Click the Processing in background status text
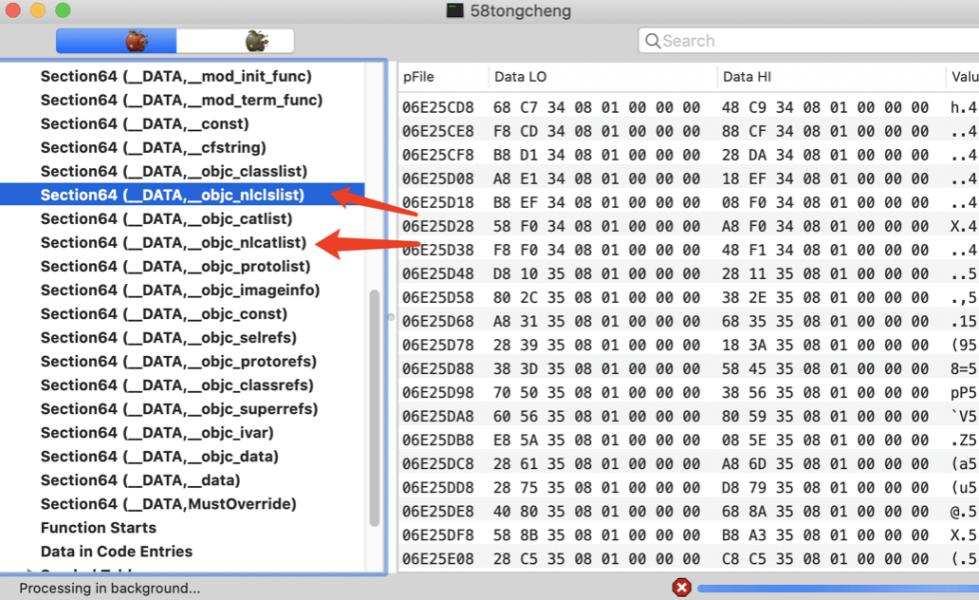 [x=109, y=588]
